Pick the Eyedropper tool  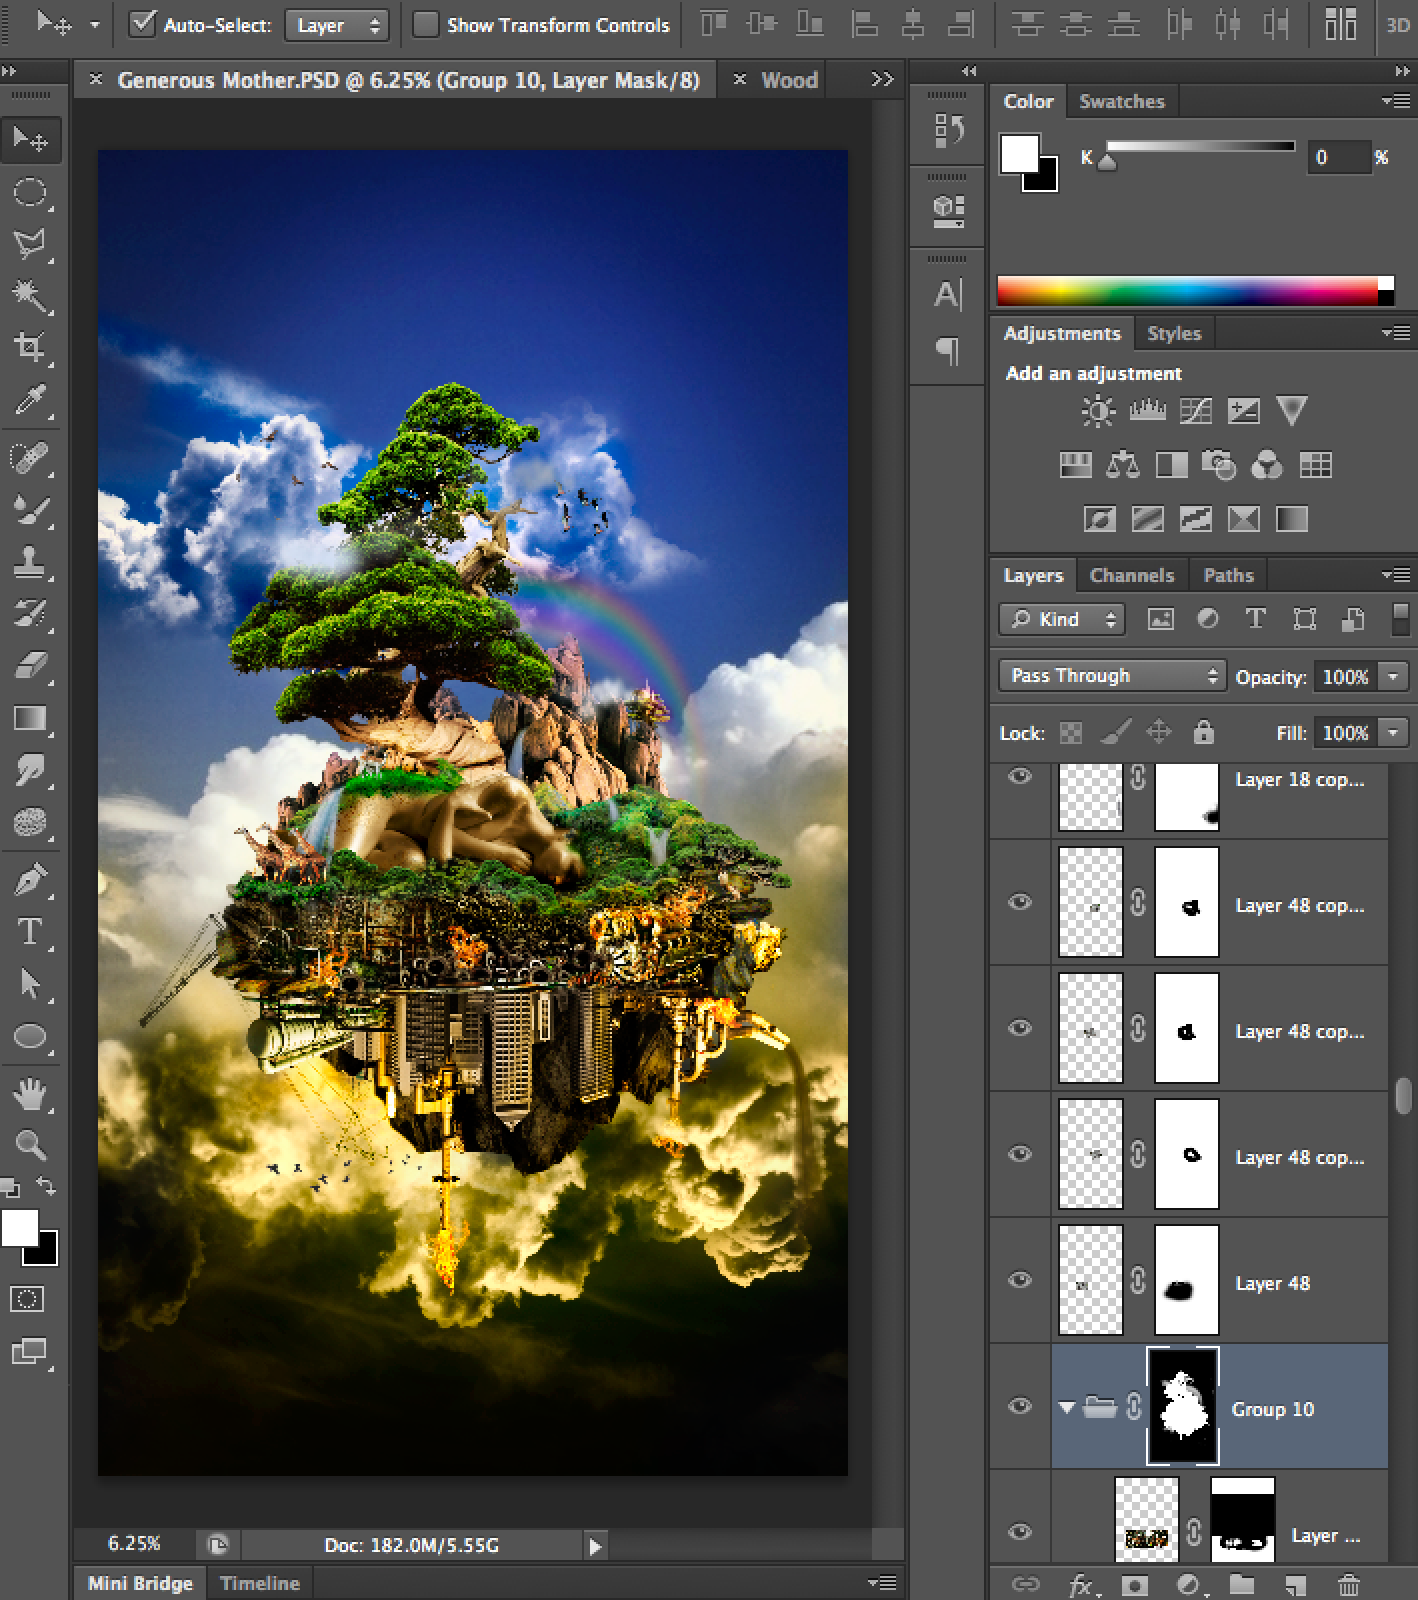click(x=30, y=400)
